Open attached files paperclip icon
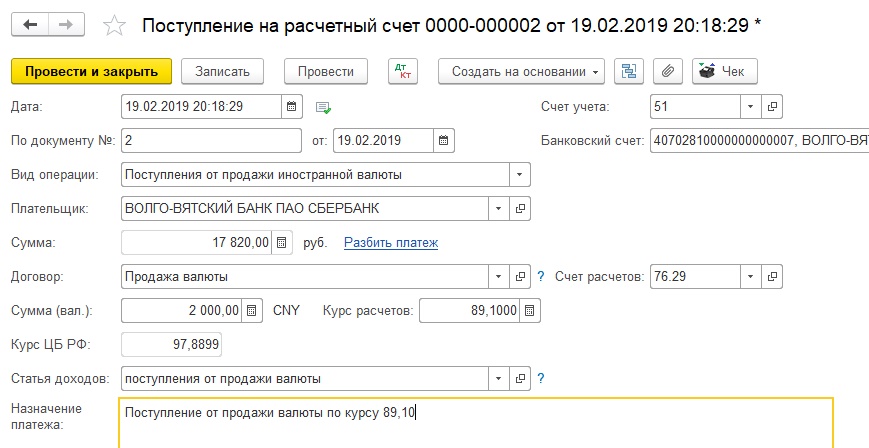 point(665,71)
